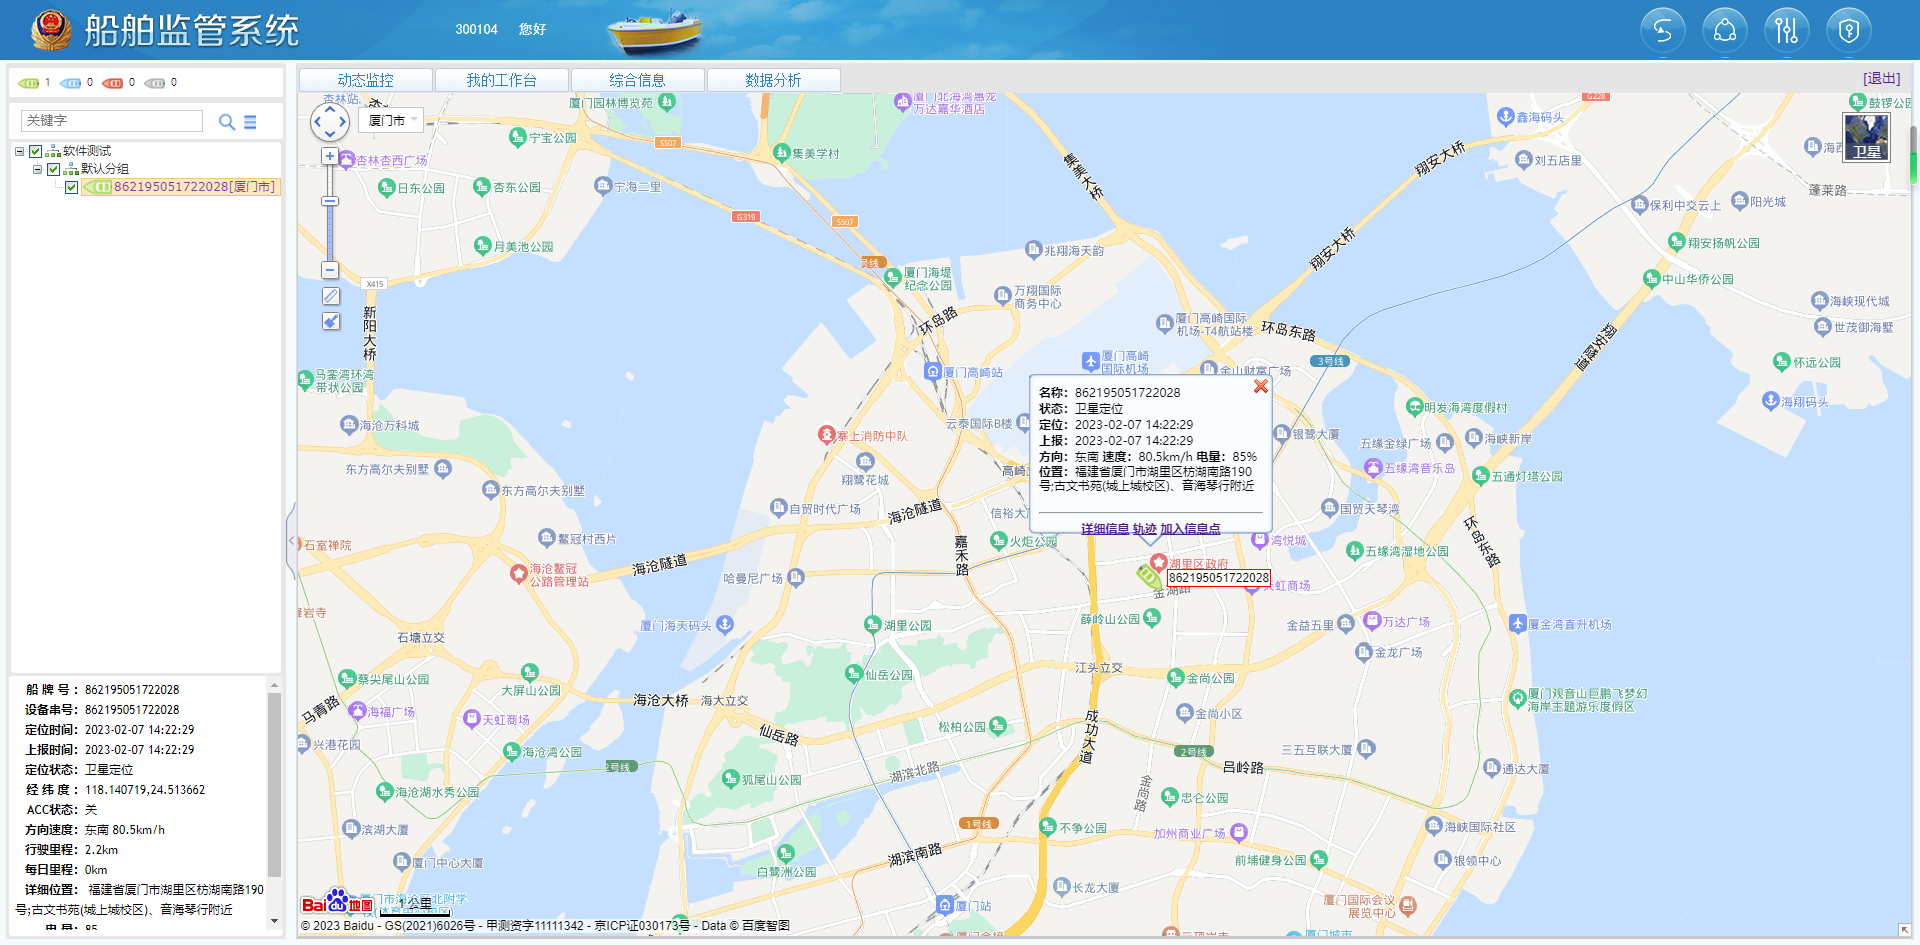
Task: Uncheck the 软件测试 root checkbox
Action: tap(36, 151)
